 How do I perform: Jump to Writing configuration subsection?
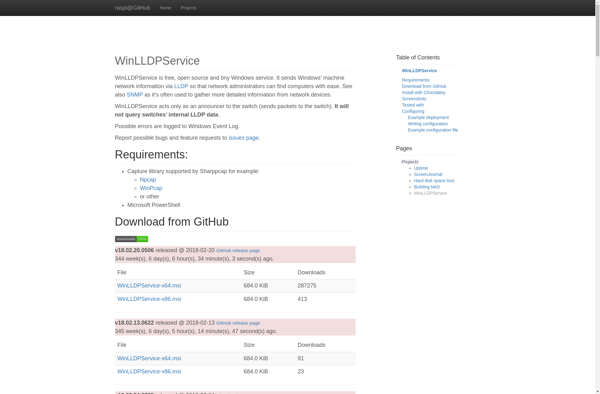point(427,124)
